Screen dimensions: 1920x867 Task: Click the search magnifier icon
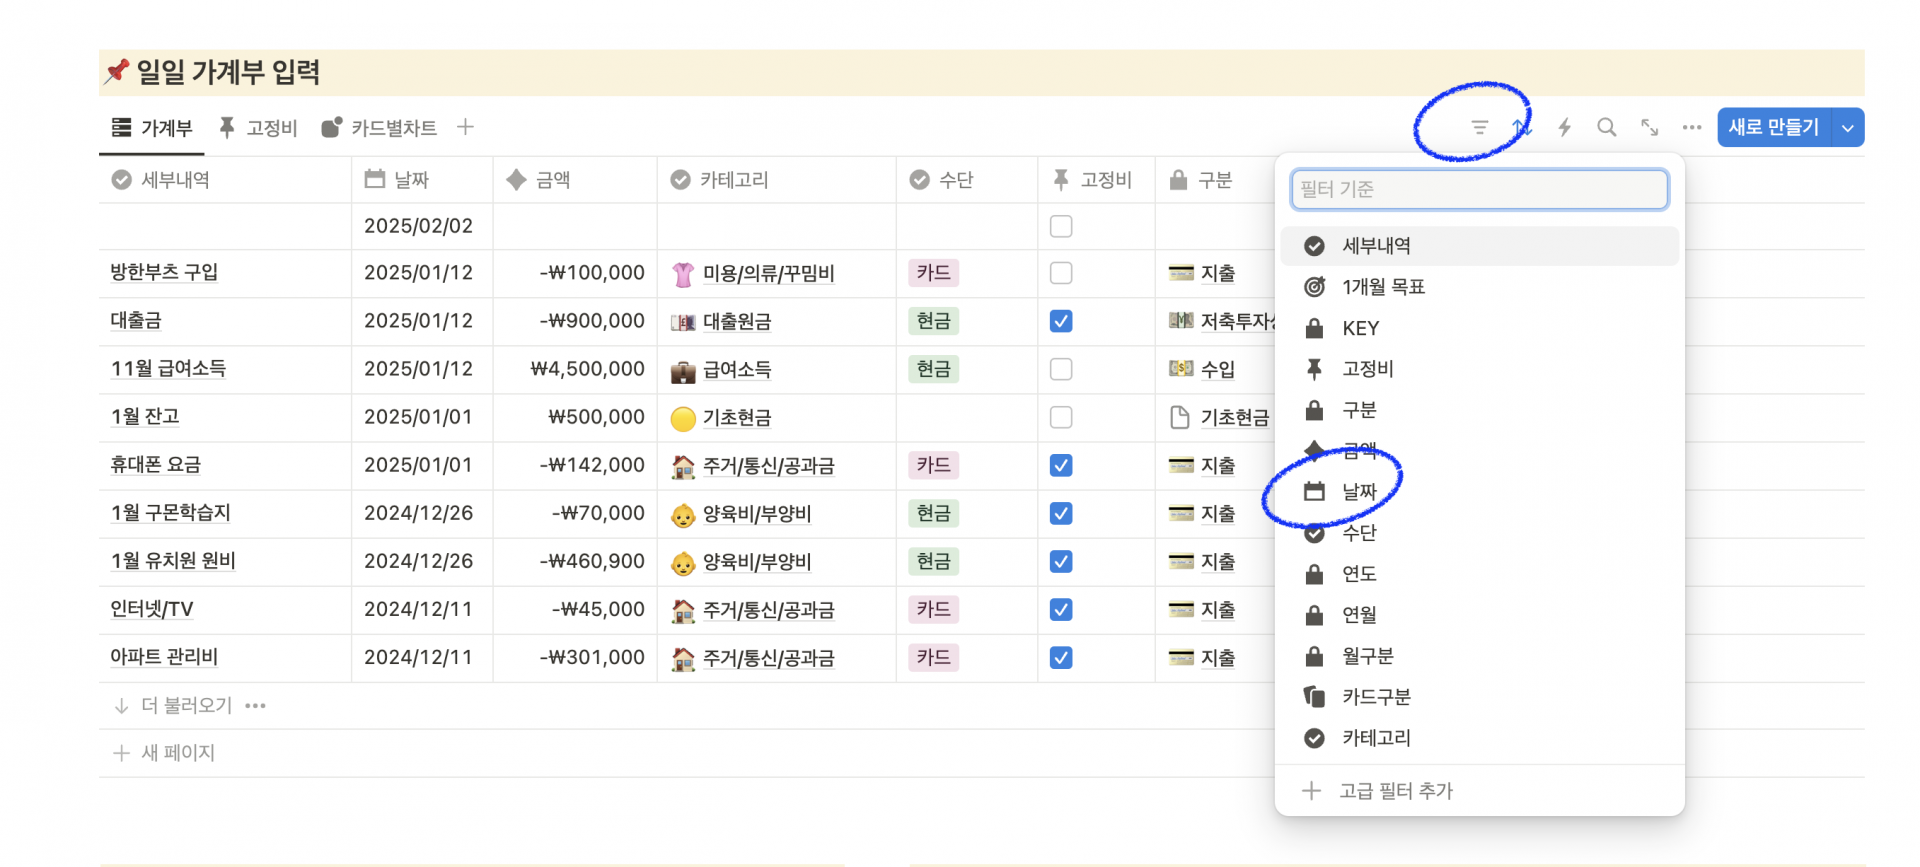pos(1606,127)
